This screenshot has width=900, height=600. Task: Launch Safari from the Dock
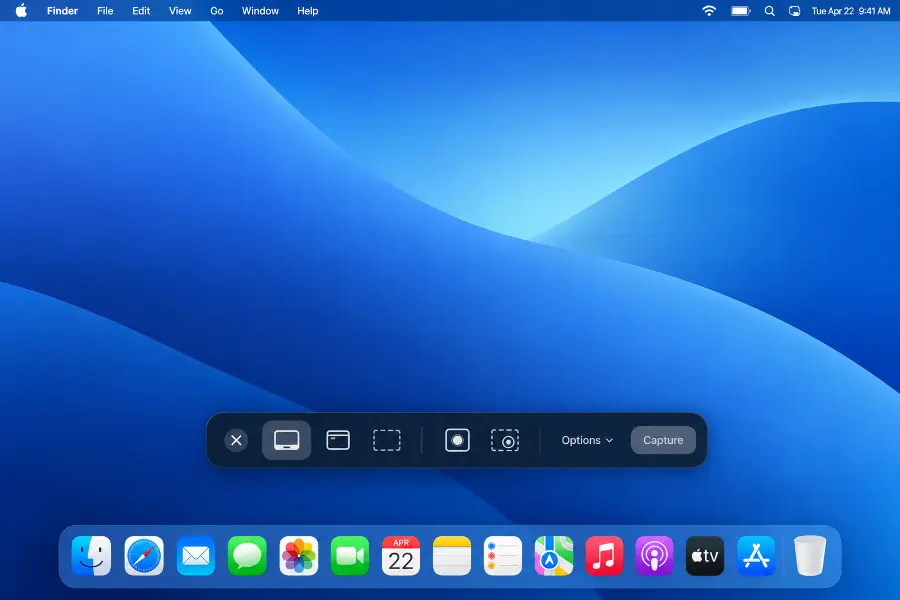point(144,556)
